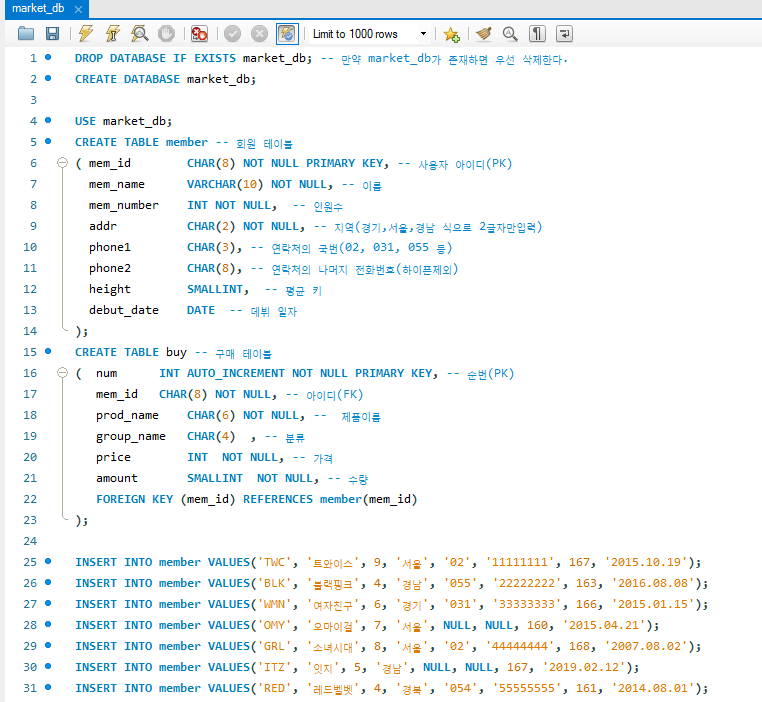Open a SQL script file icon
The image size is (762, 702).
[x=26, y=34]
